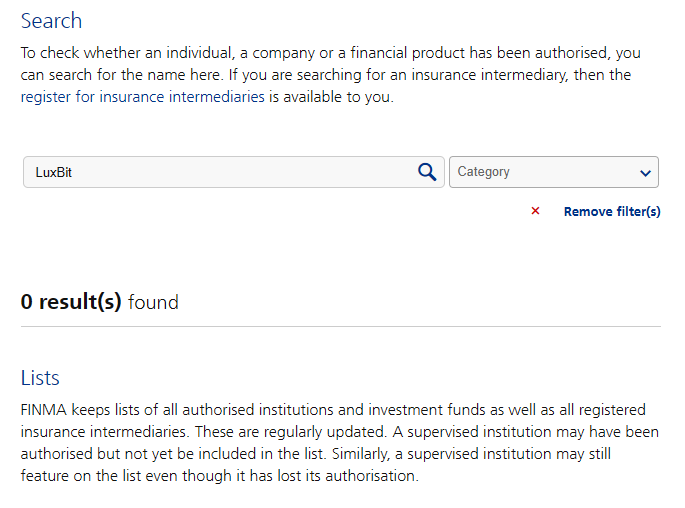685x508 pixels.
Task: Click the word 'found' after the result count
Action: click(153, 301)
